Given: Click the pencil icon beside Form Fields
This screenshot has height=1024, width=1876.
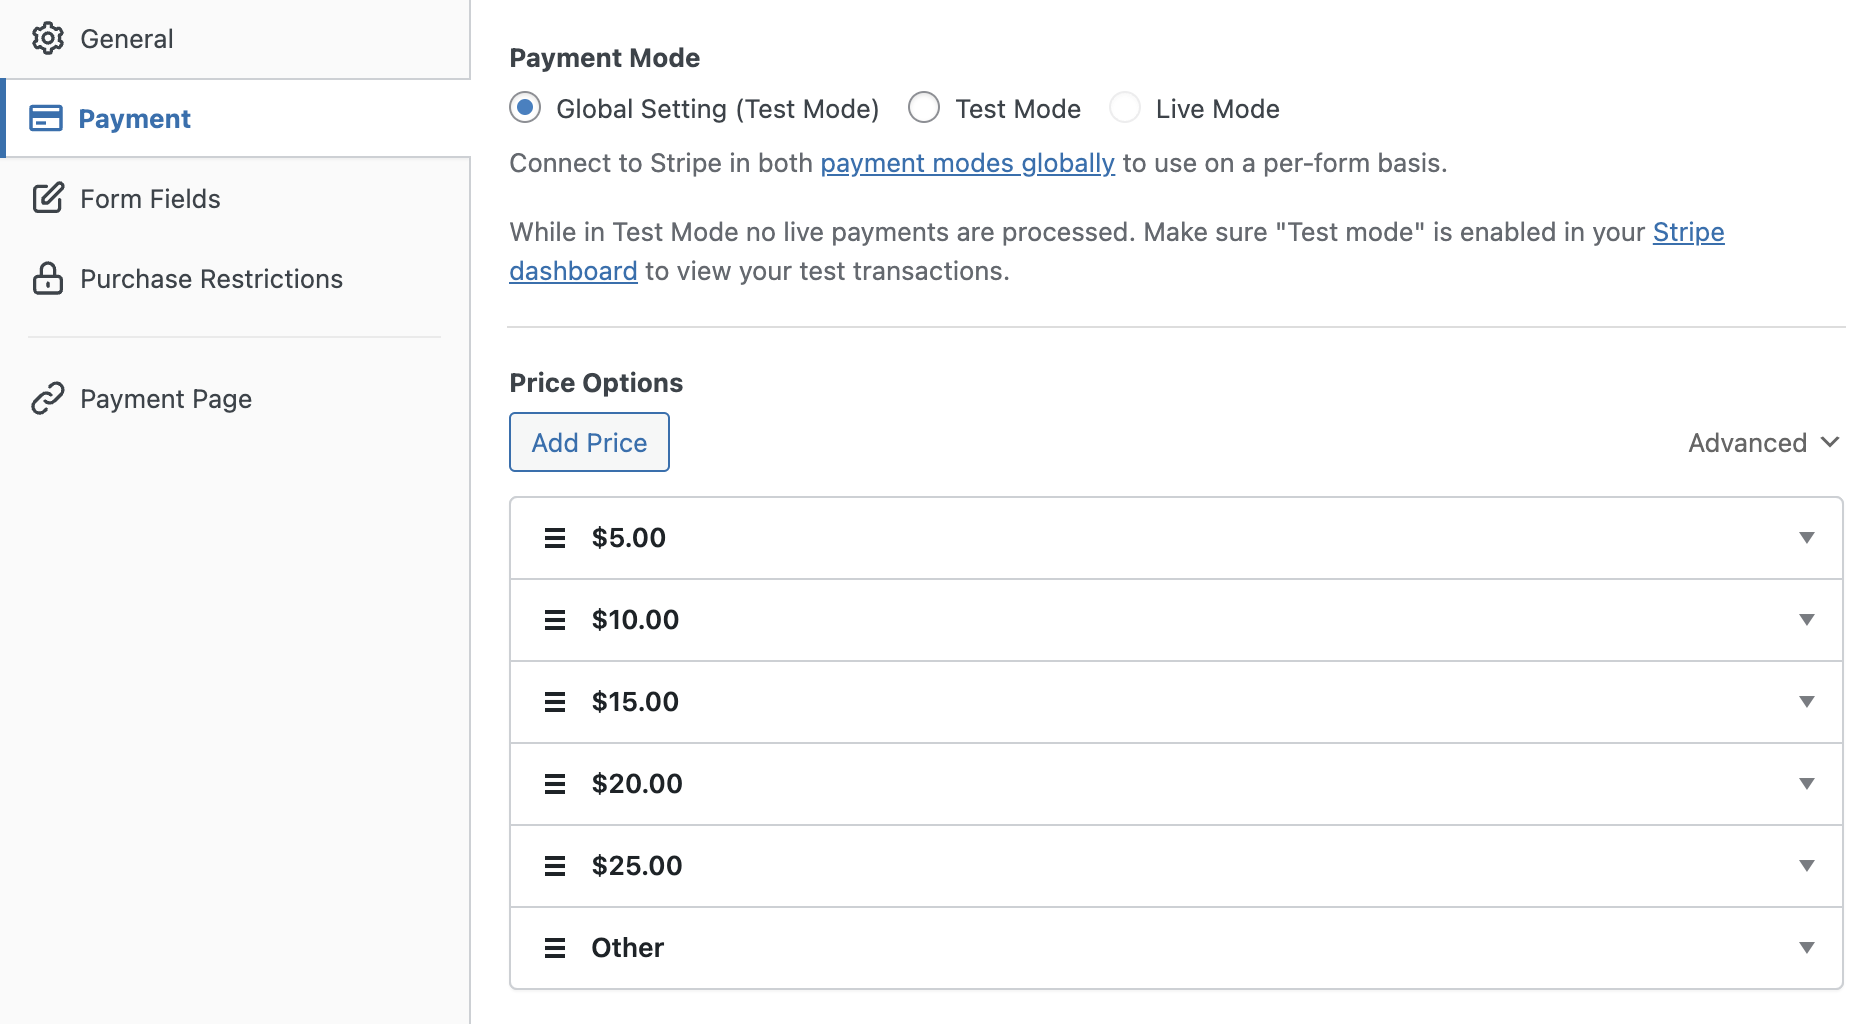Looking at the screenshot, I should point(48,198).
